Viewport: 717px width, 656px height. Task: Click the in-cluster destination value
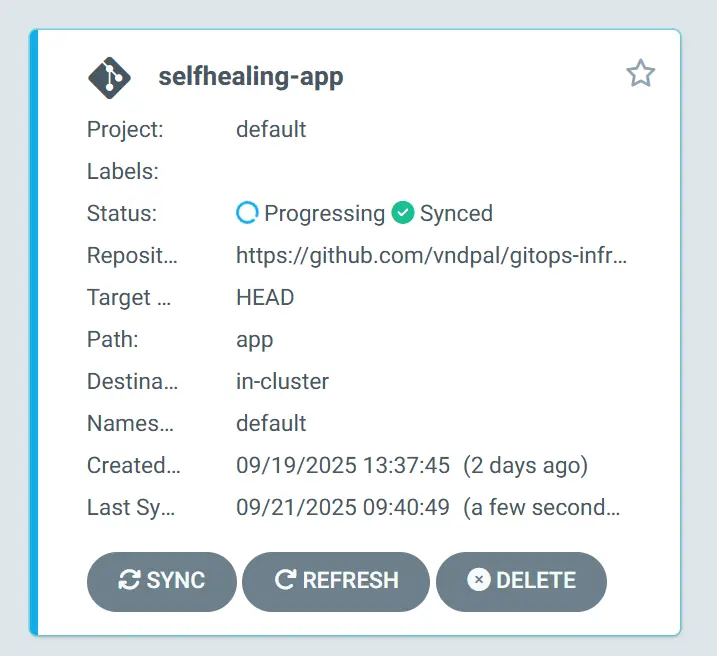pos(282,381)
